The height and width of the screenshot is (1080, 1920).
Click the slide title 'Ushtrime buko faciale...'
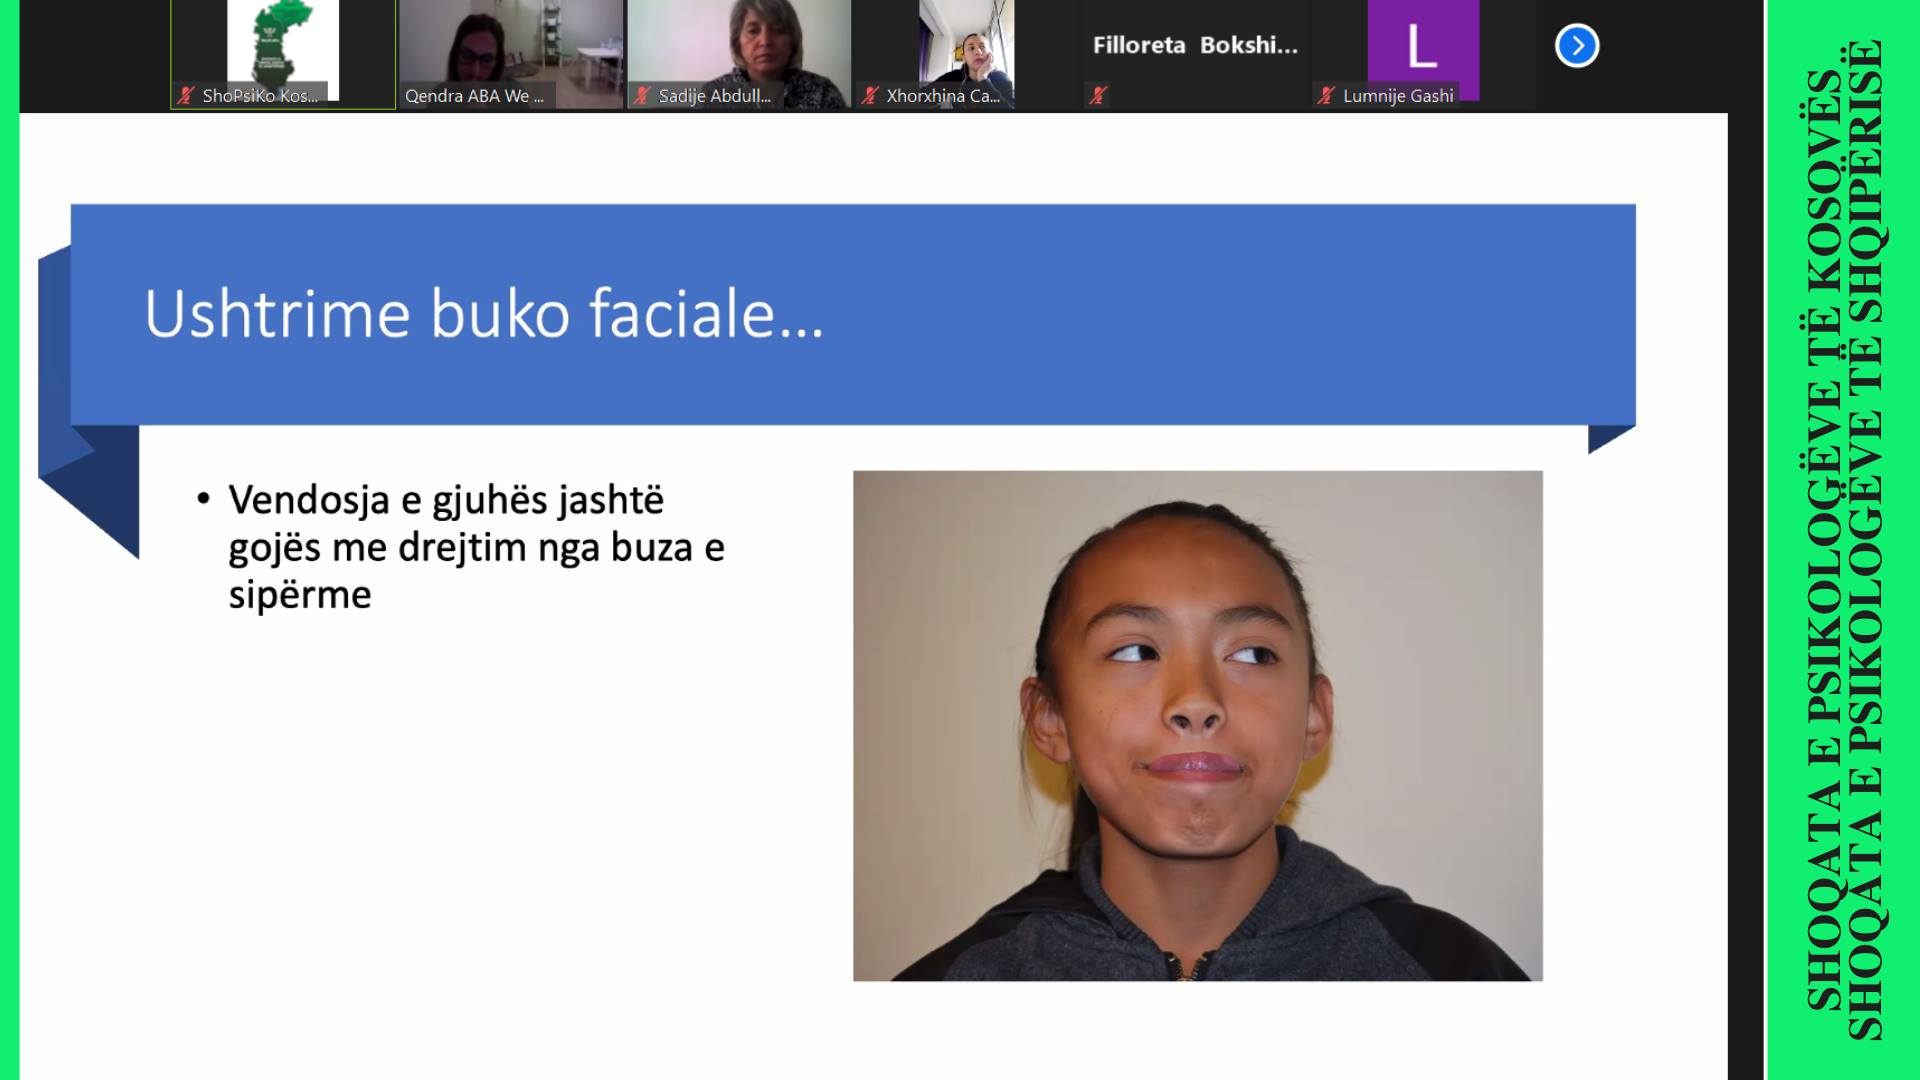(x=484, y=314)
